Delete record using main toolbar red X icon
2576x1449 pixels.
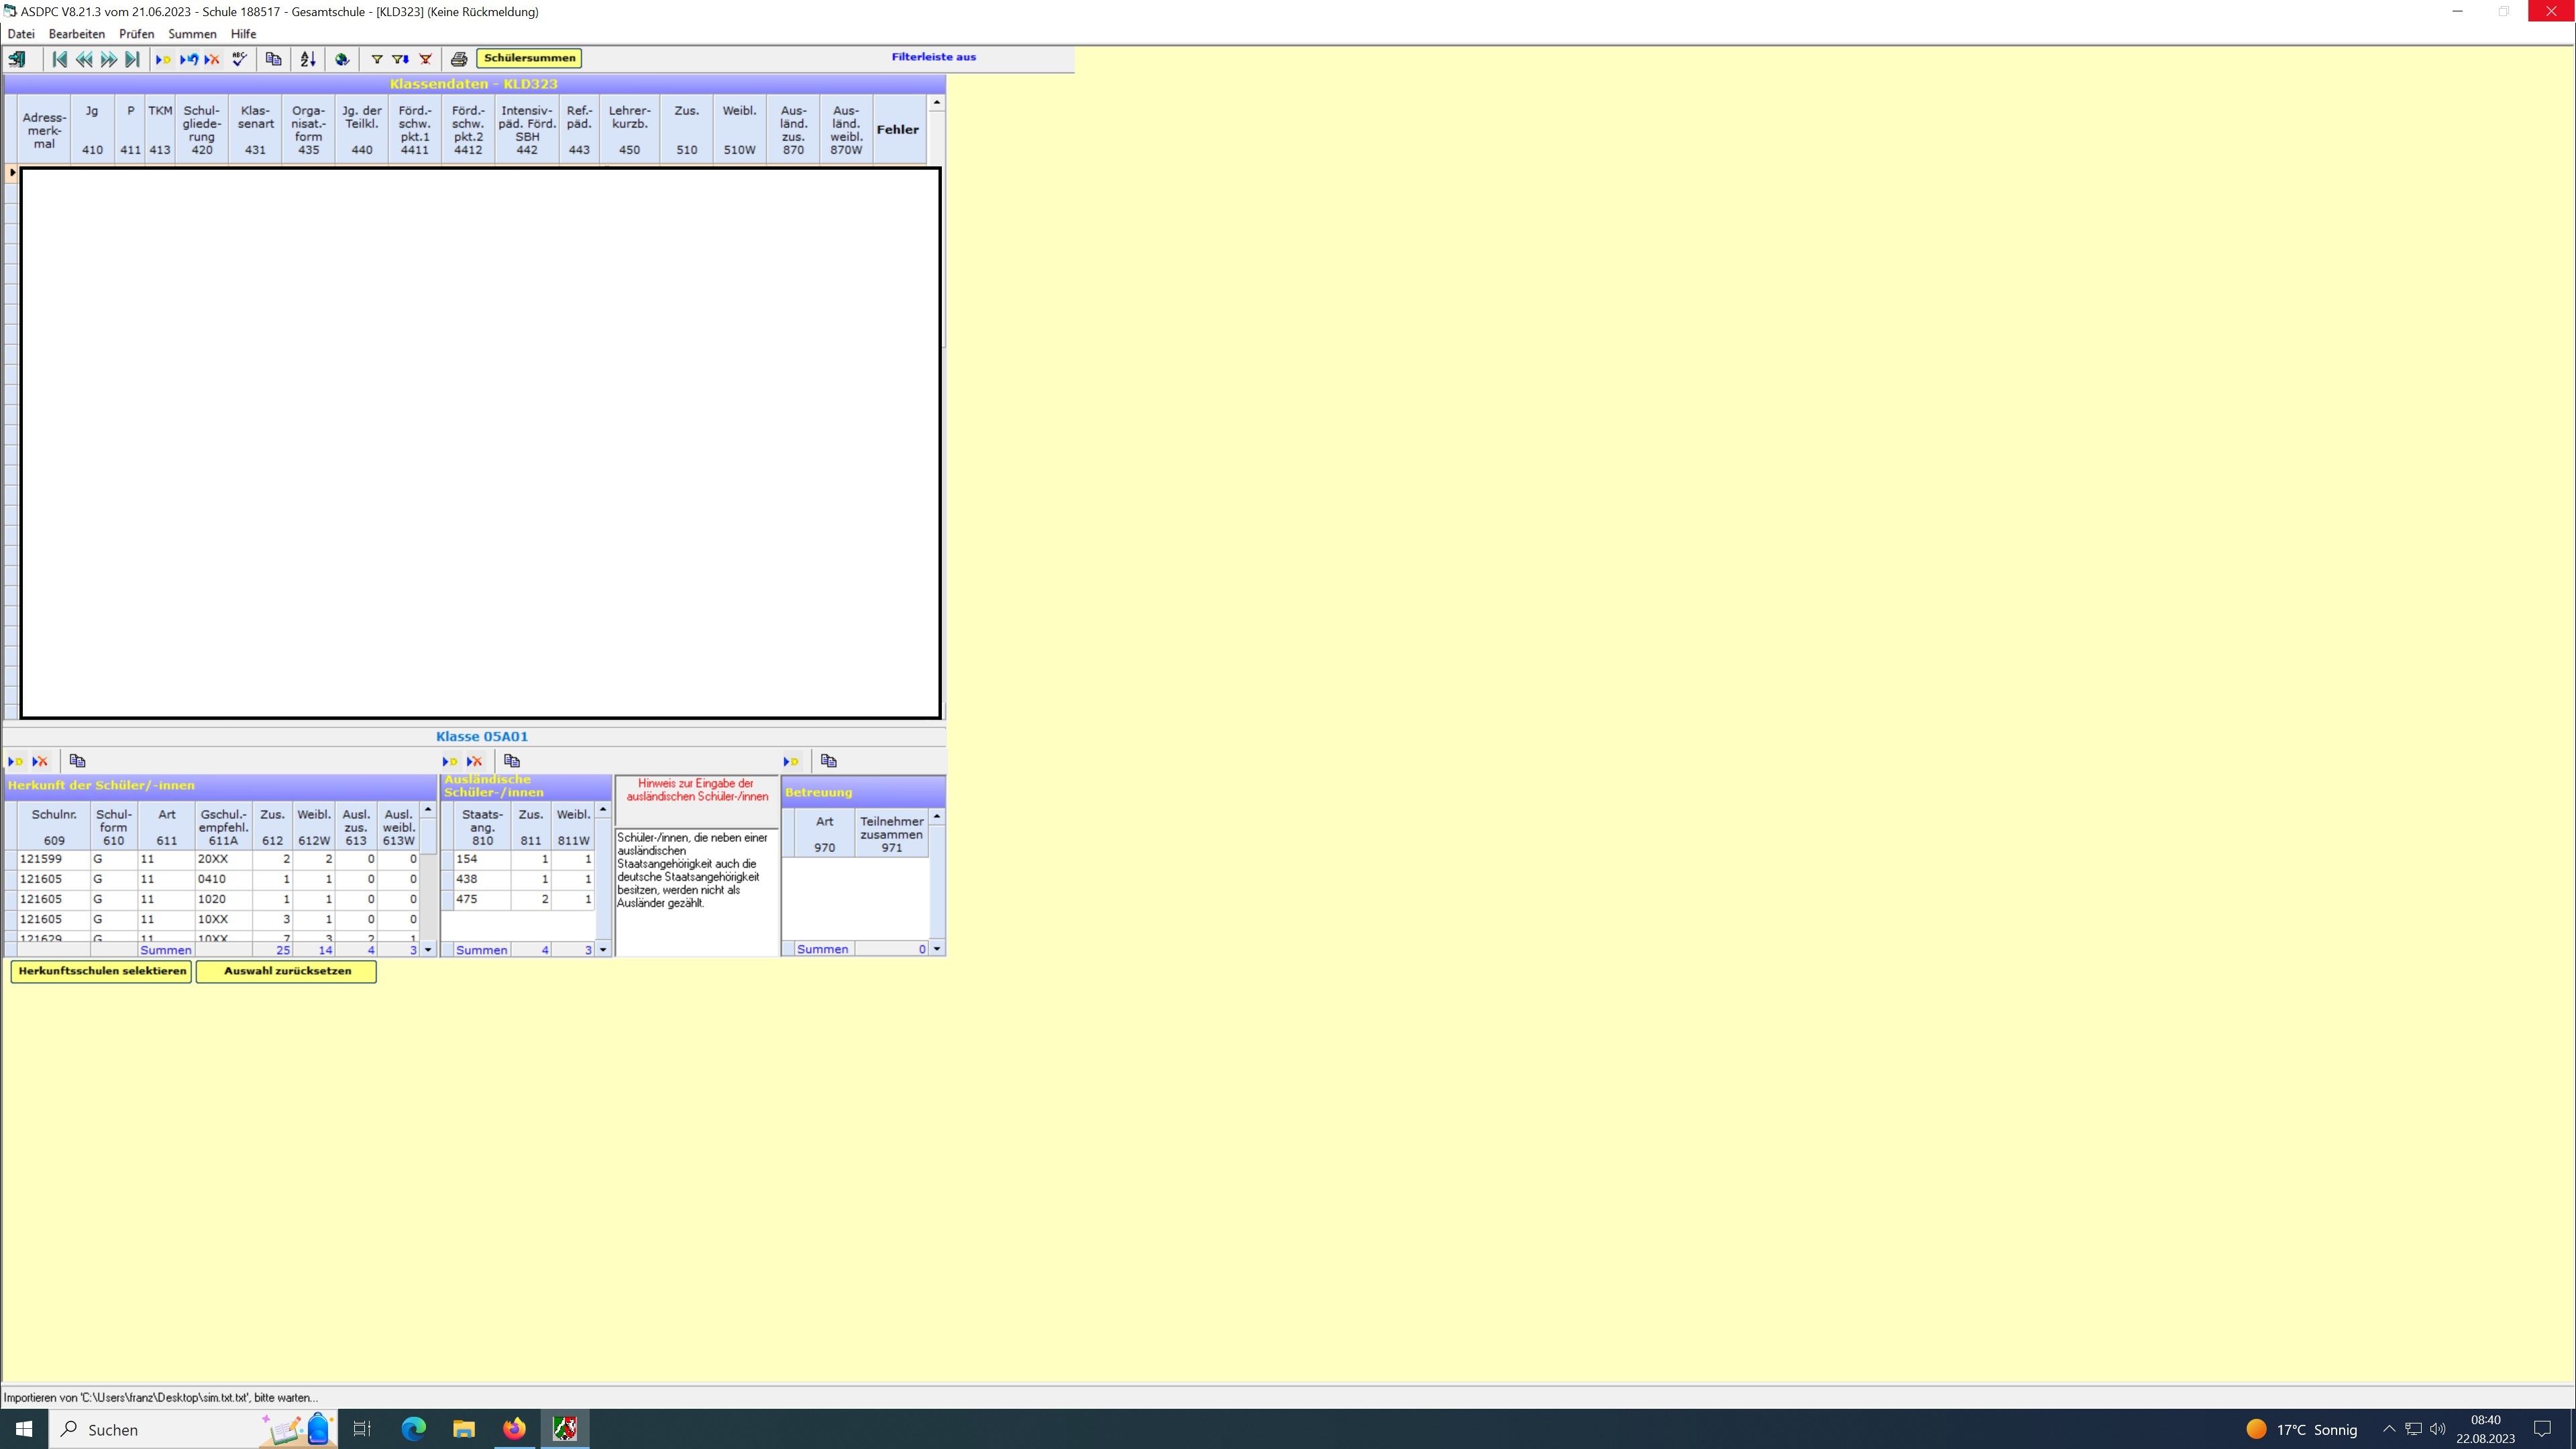point(212,59)
